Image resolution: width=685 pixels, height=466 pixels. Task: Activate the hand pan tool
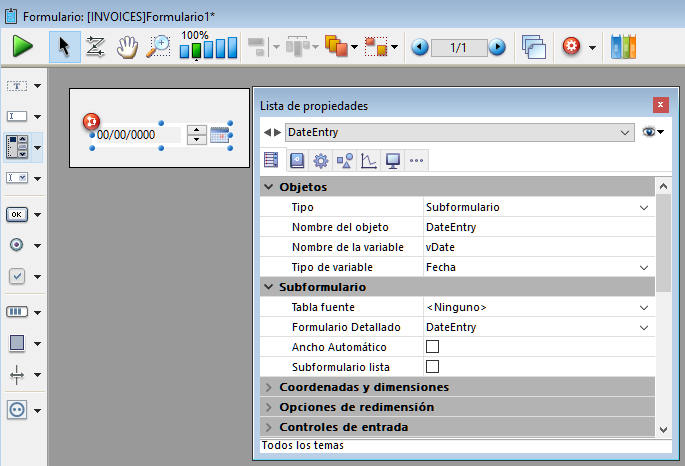click(126, 46)
